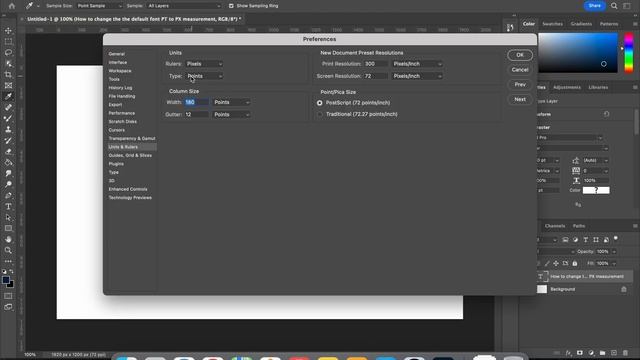Select the Move tool

(x=8, y=31)
